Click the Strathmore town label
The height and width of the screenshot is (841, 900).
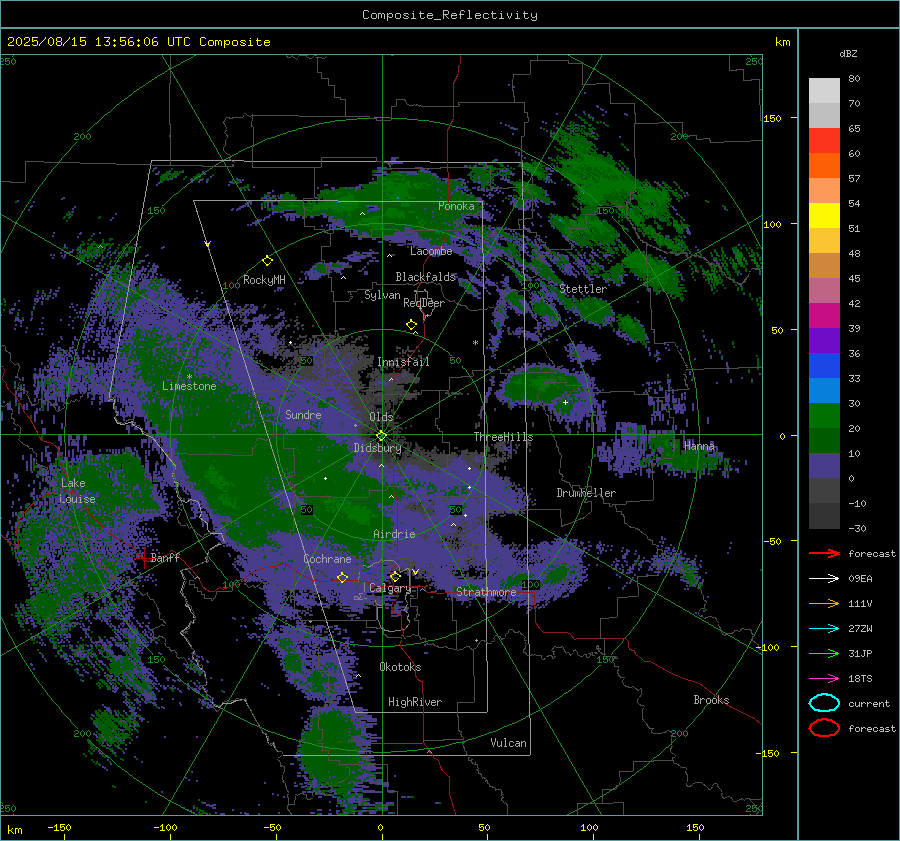point(486,592)
